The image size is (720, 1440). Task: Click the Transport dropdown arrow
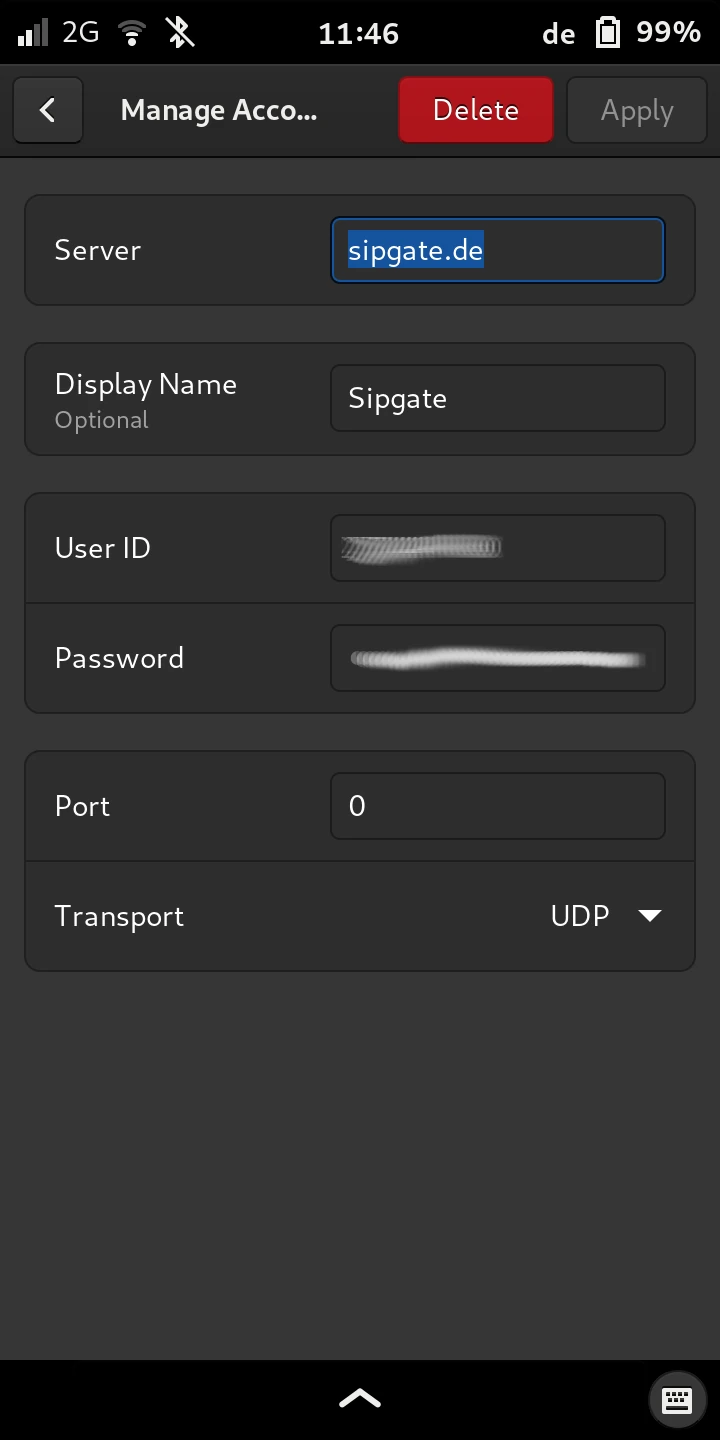click(x=650, y=916)
